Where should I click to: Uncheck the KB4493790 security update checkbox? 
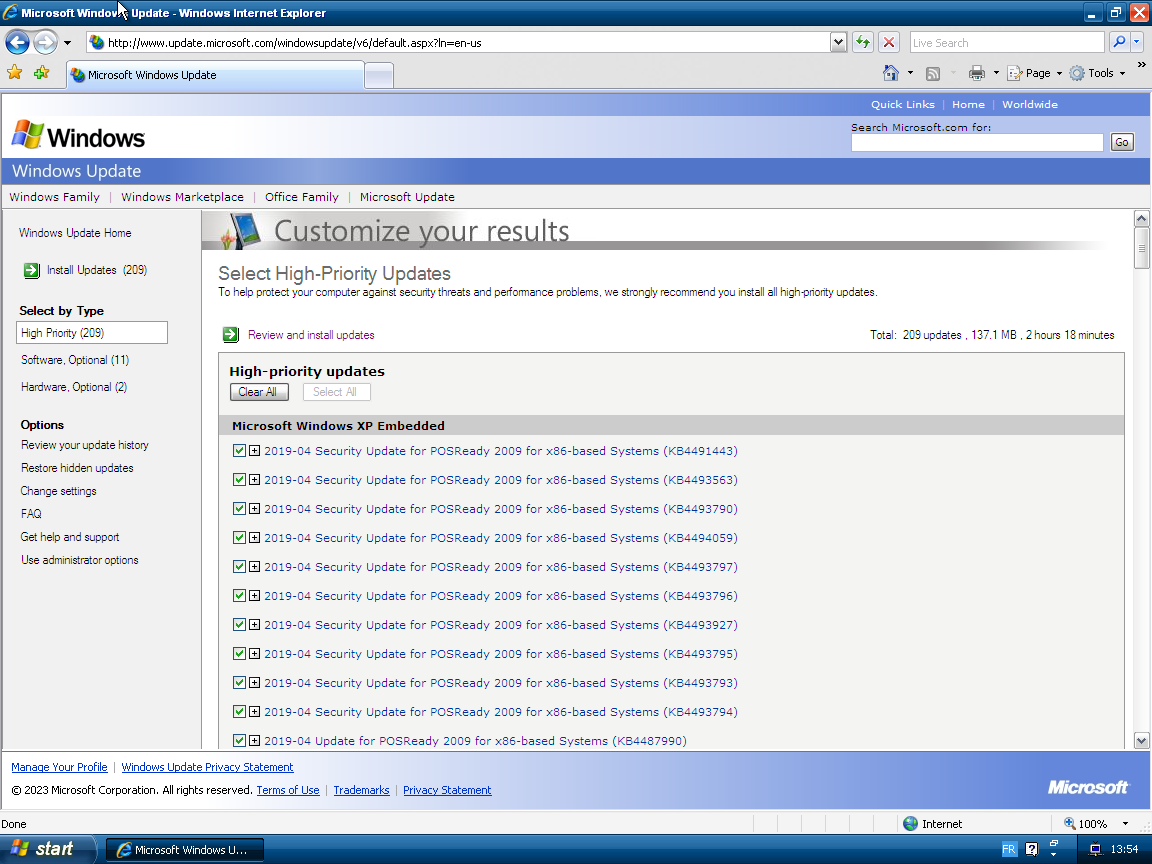pos(240,508)
